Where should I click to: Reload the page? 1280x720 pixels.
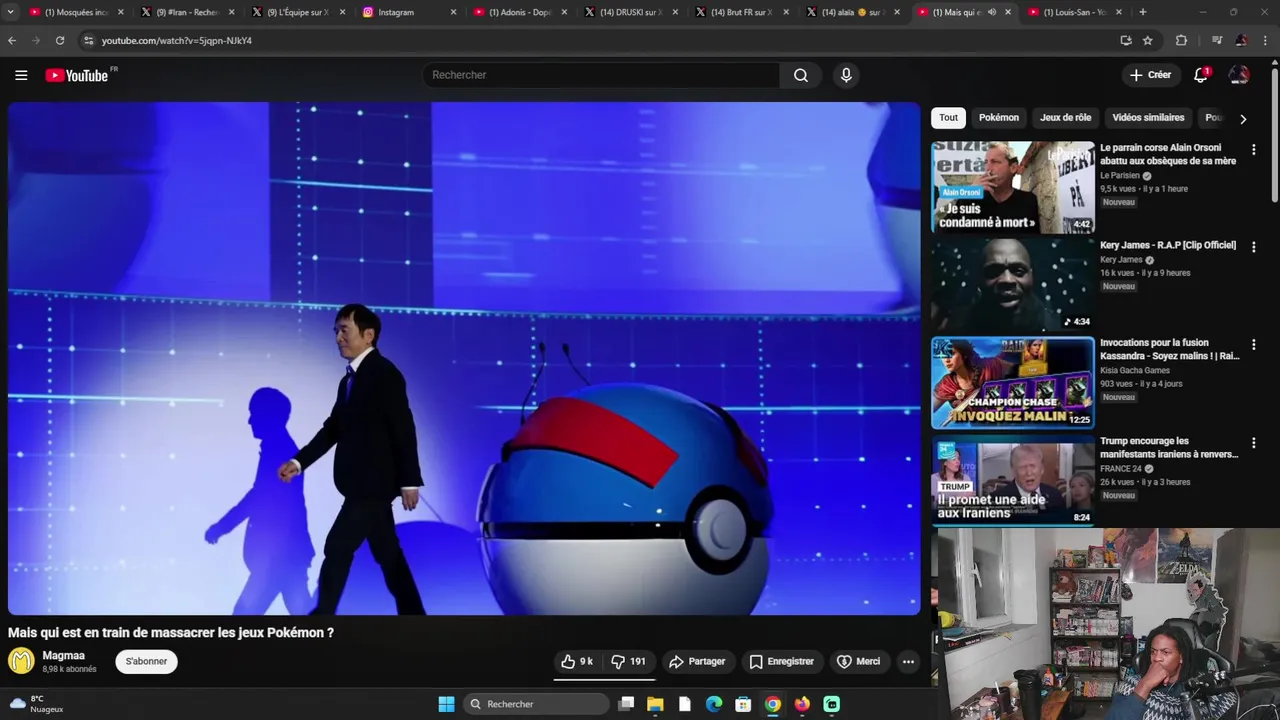click(60, 40)
